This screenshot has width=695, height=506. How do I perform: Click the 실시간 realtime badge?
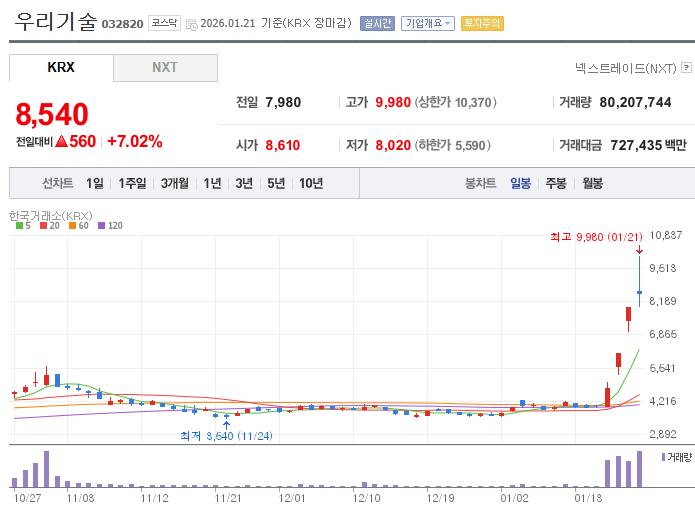pyautogui.click(x=377, y=23)
